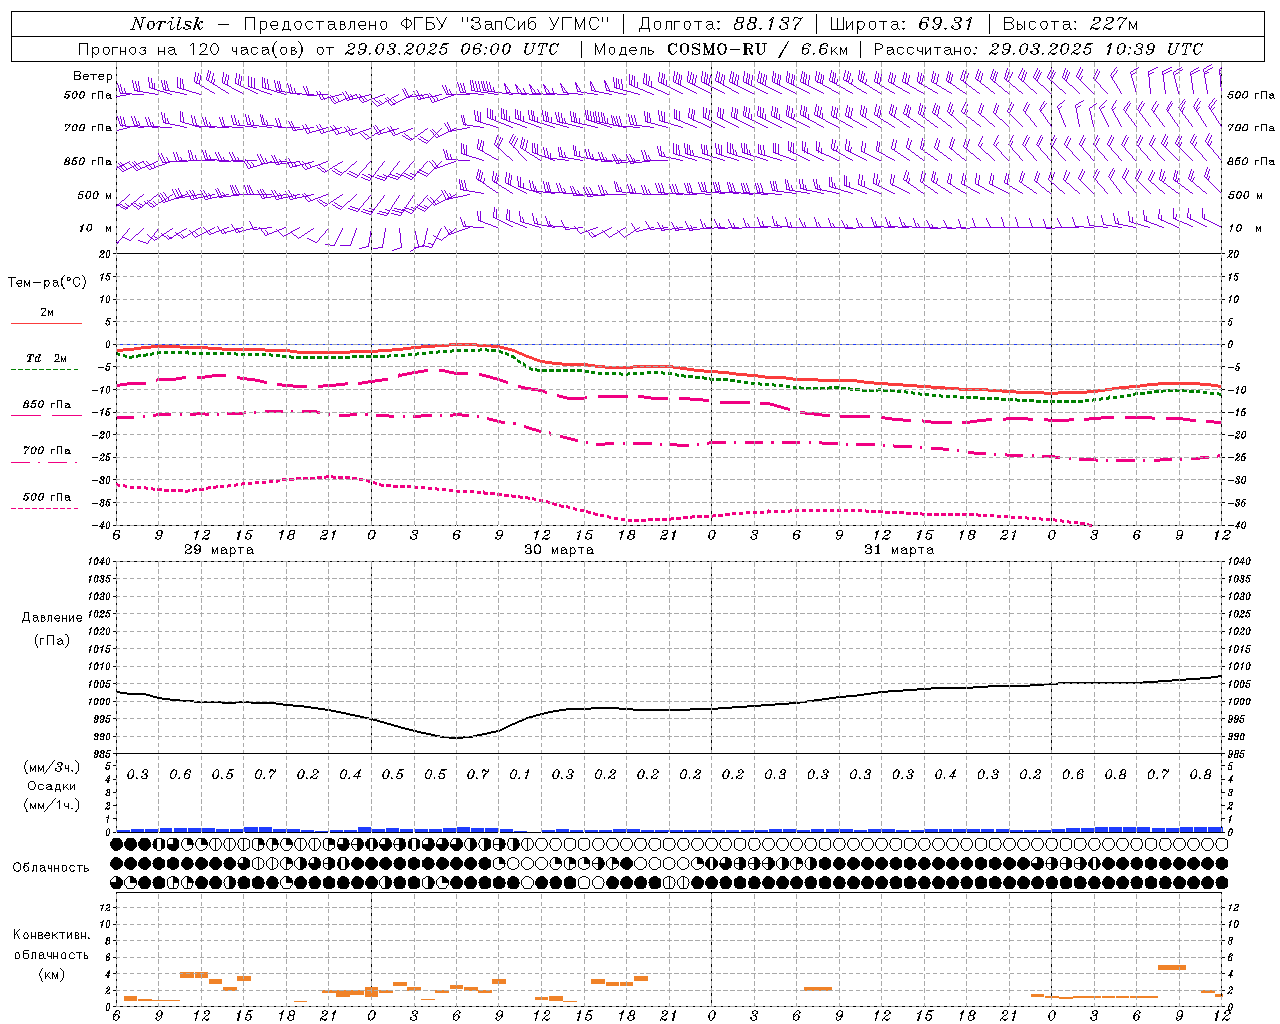The width and height of the screenshot is (1280, 1024).
Task: Click the 'Тем-ра(°C)' temperature label
Action: [x=47, y=283]
